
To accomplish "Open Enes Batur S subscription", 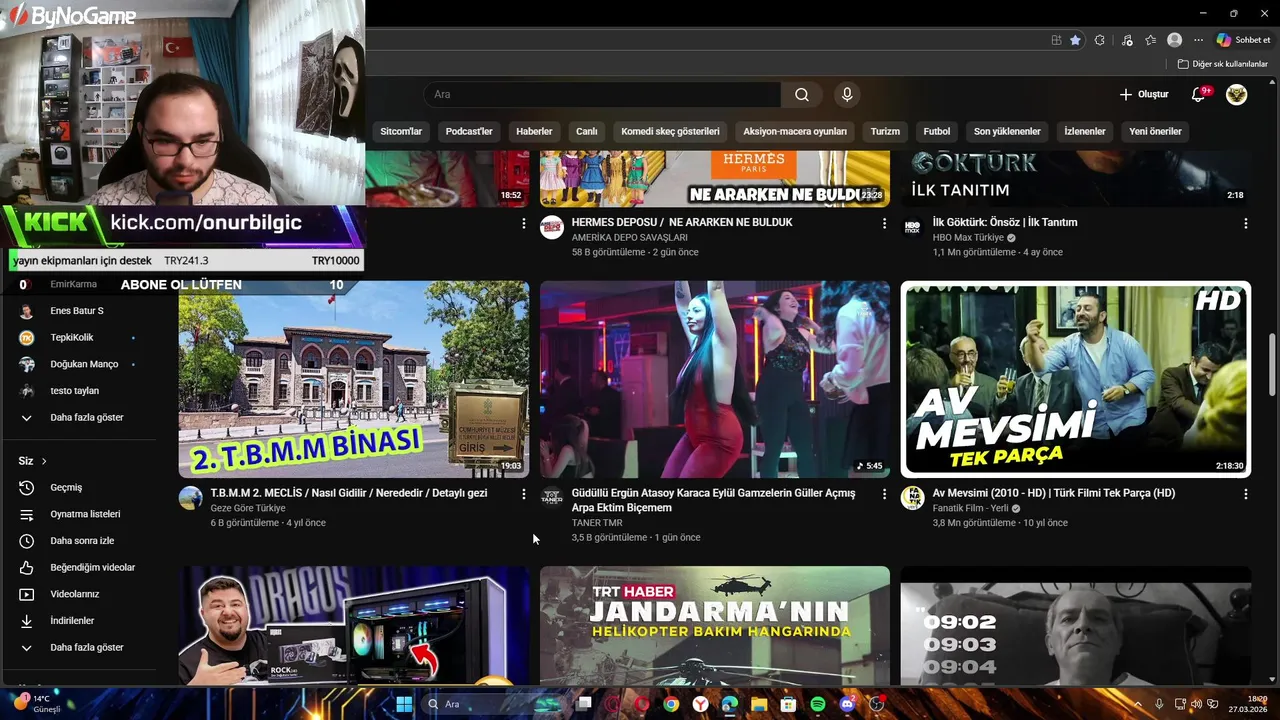I will pyautogui.click(x=77, y=311).
